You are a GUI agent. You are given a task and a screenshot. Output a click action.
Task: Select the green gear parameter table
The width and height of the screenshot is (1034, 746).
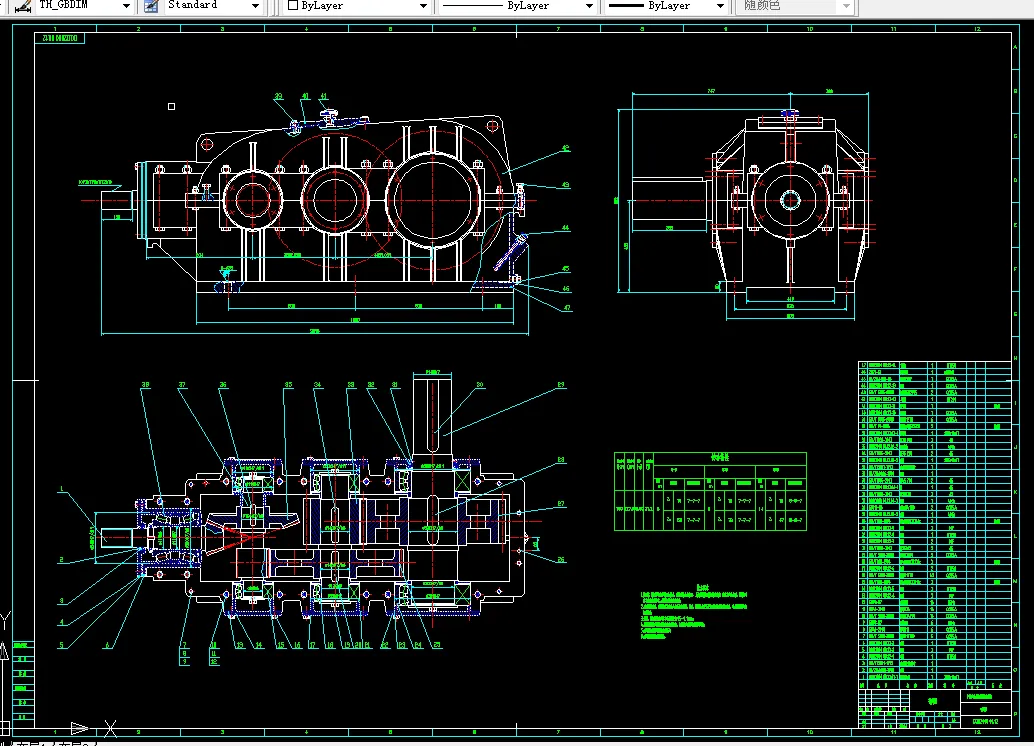(710, 491)
